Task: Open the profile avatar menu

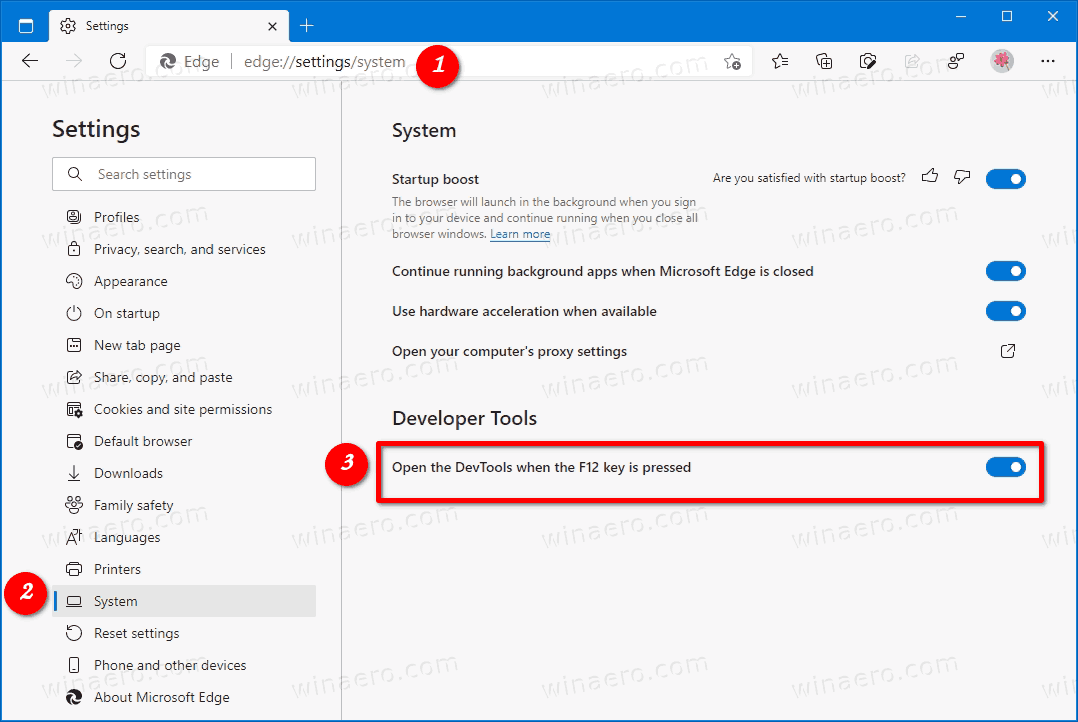Action: 1002,61
